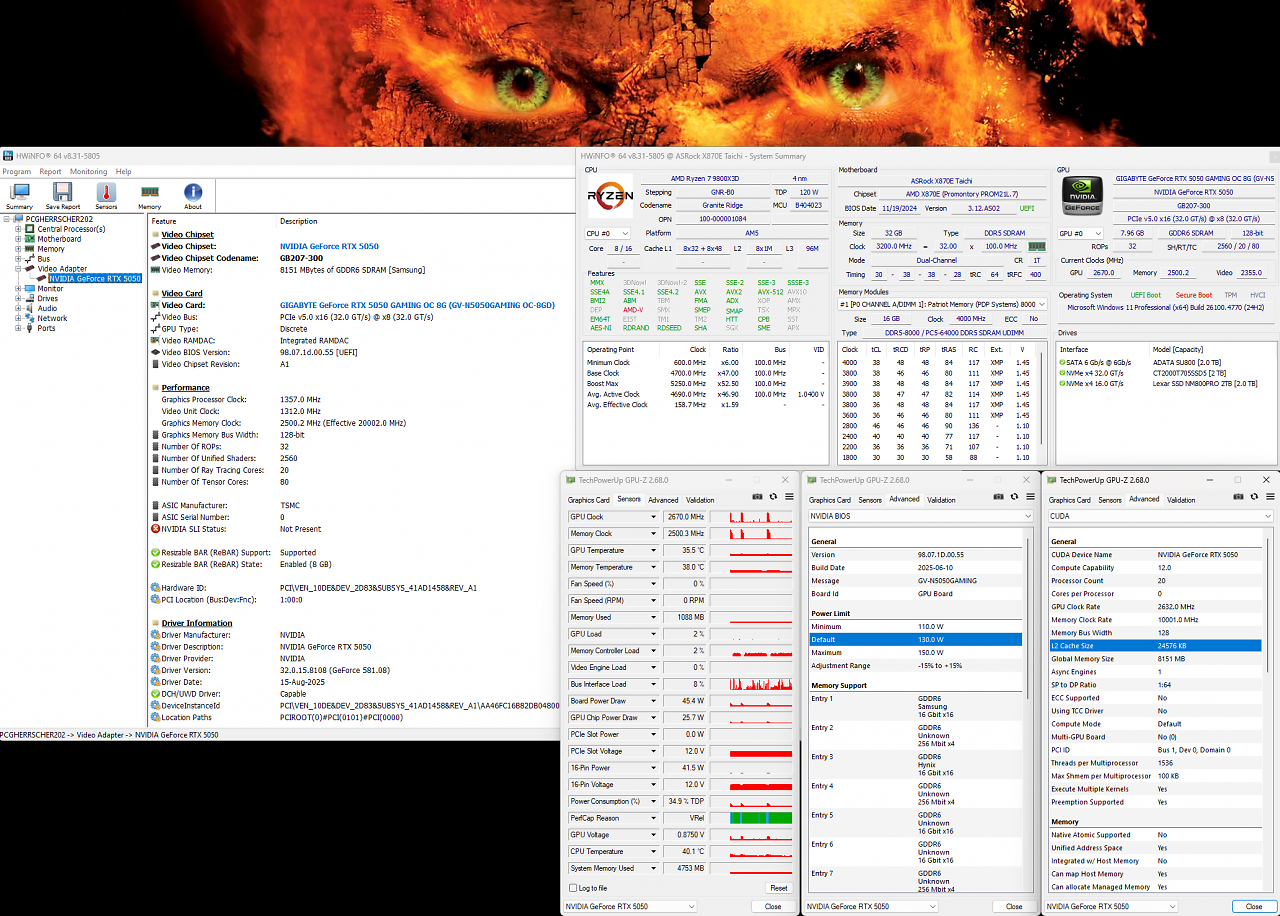Viewport: 1280px width, 916px height.
Task: Click Close button in CUDA GPU-Z window
Action: tap(1254, 906)
